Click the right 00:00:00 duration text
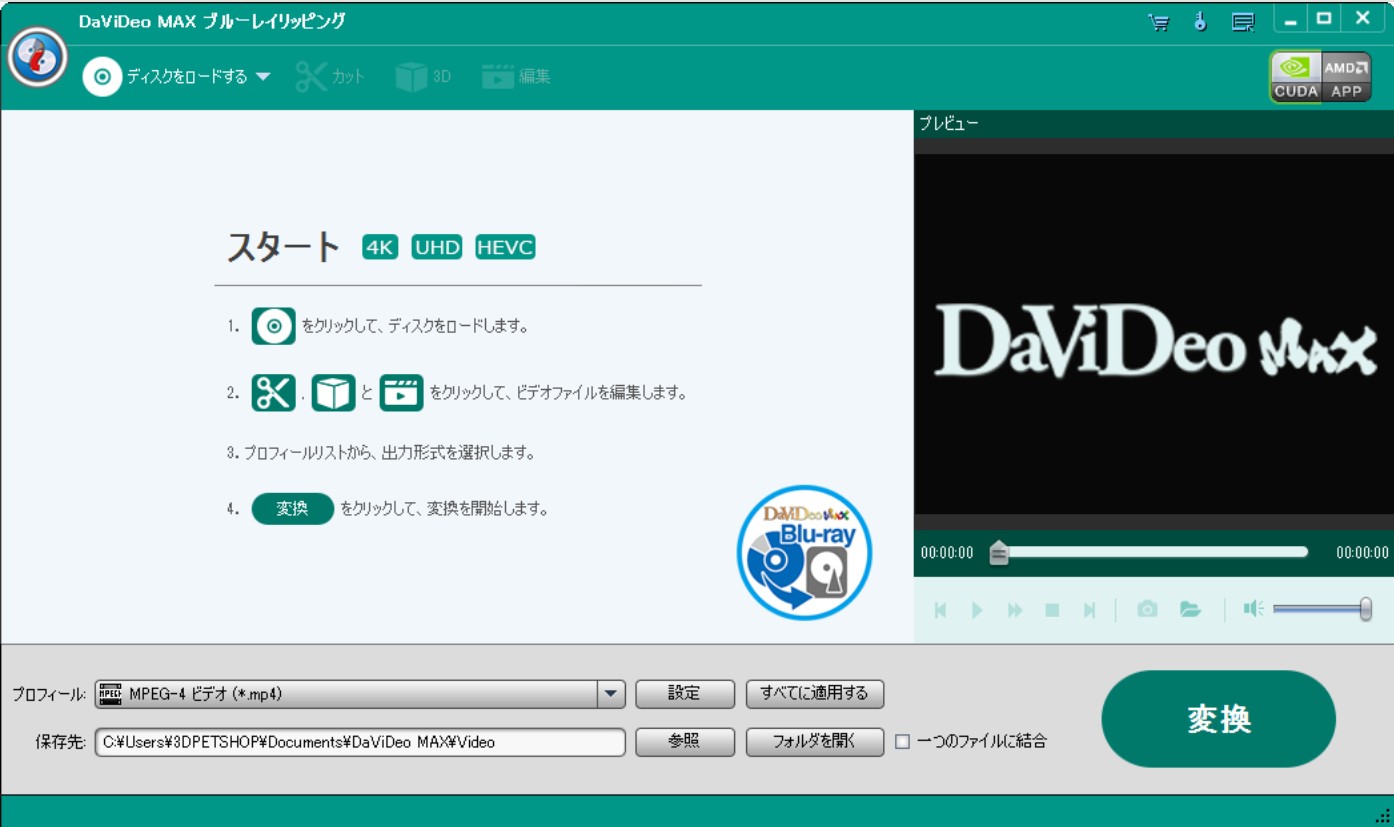Image resolution: width=1394 pixels, height=827 pixels. tap(1362, 552)
